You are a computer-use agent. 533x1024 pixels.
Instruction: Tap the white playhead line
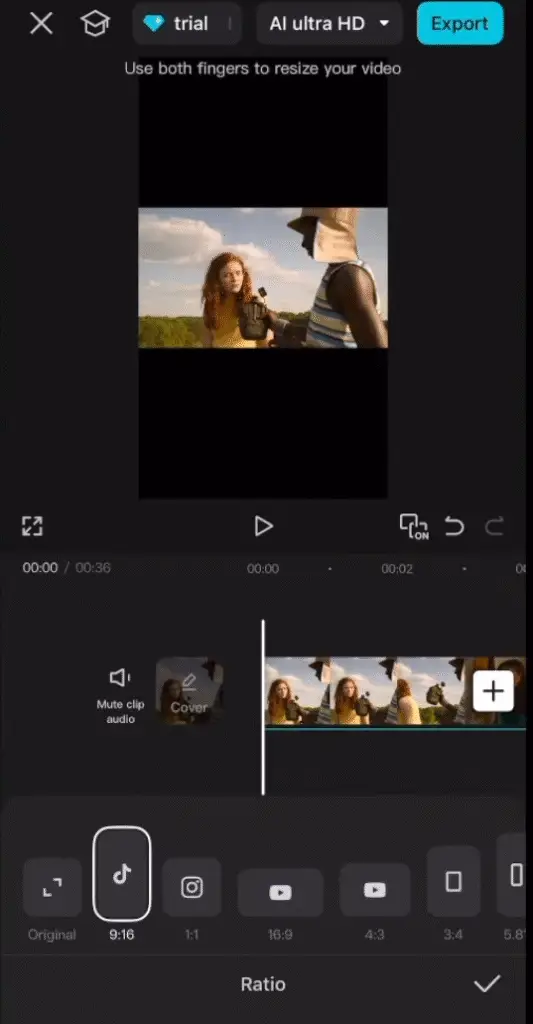tap(263, 708)
